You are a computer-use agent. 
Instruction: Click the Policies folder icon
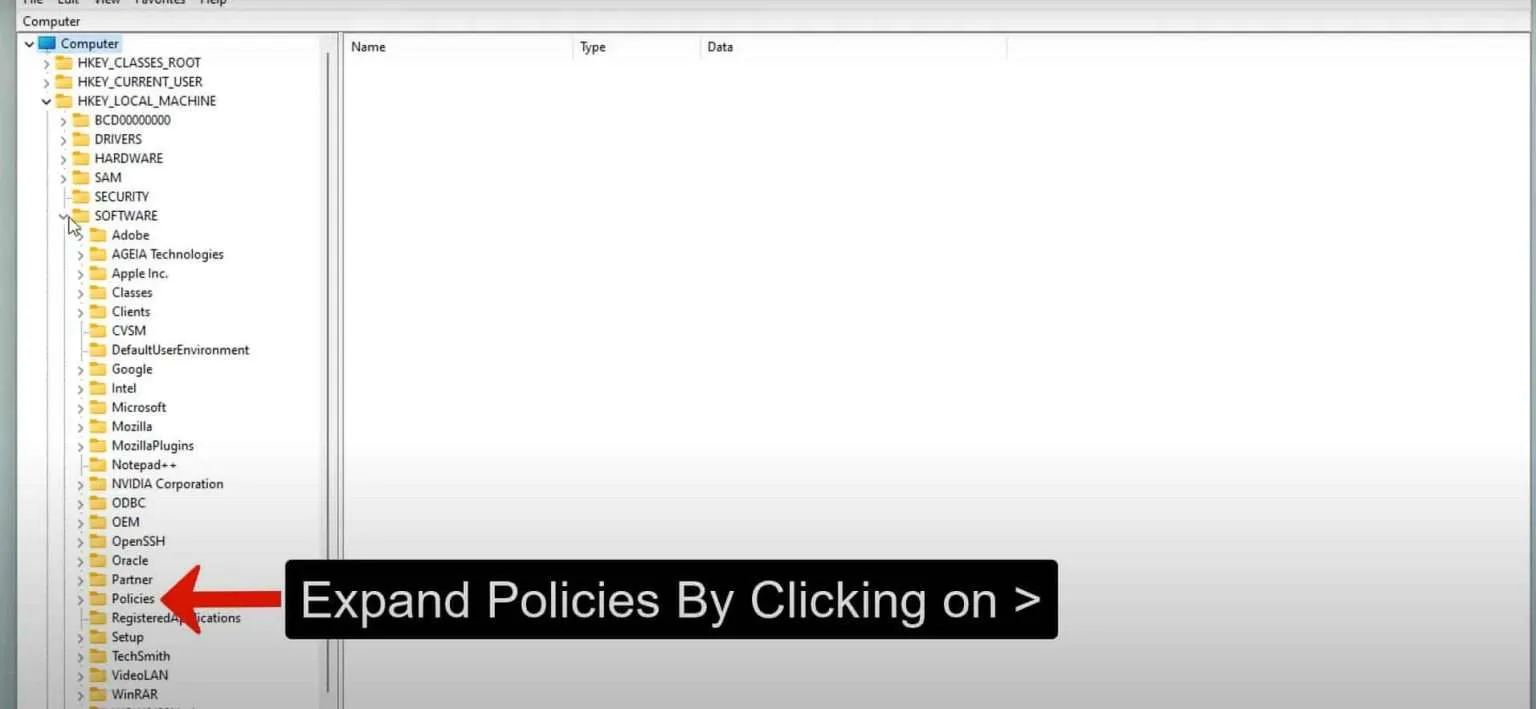(x=98, y=599)
